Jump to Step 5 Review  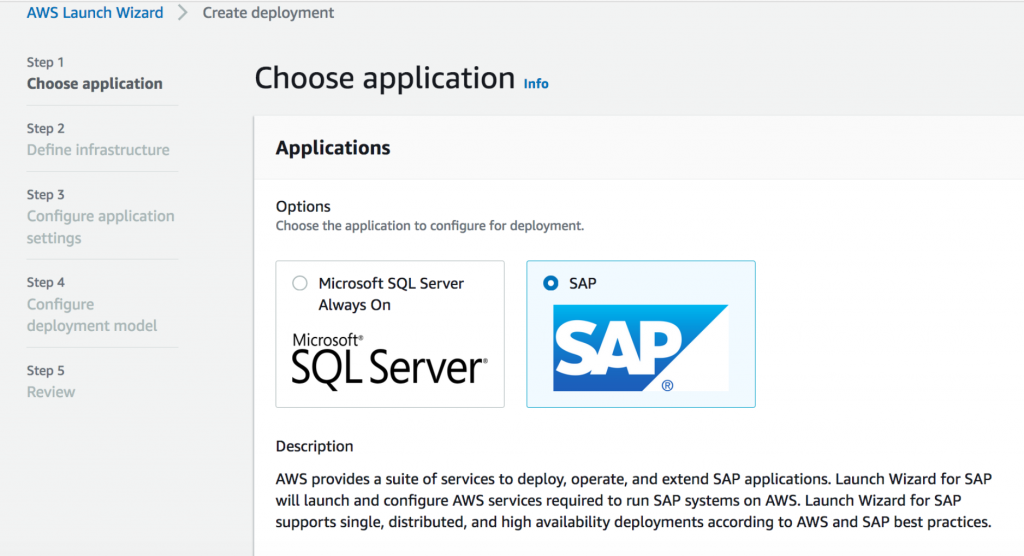coord(51,392)
